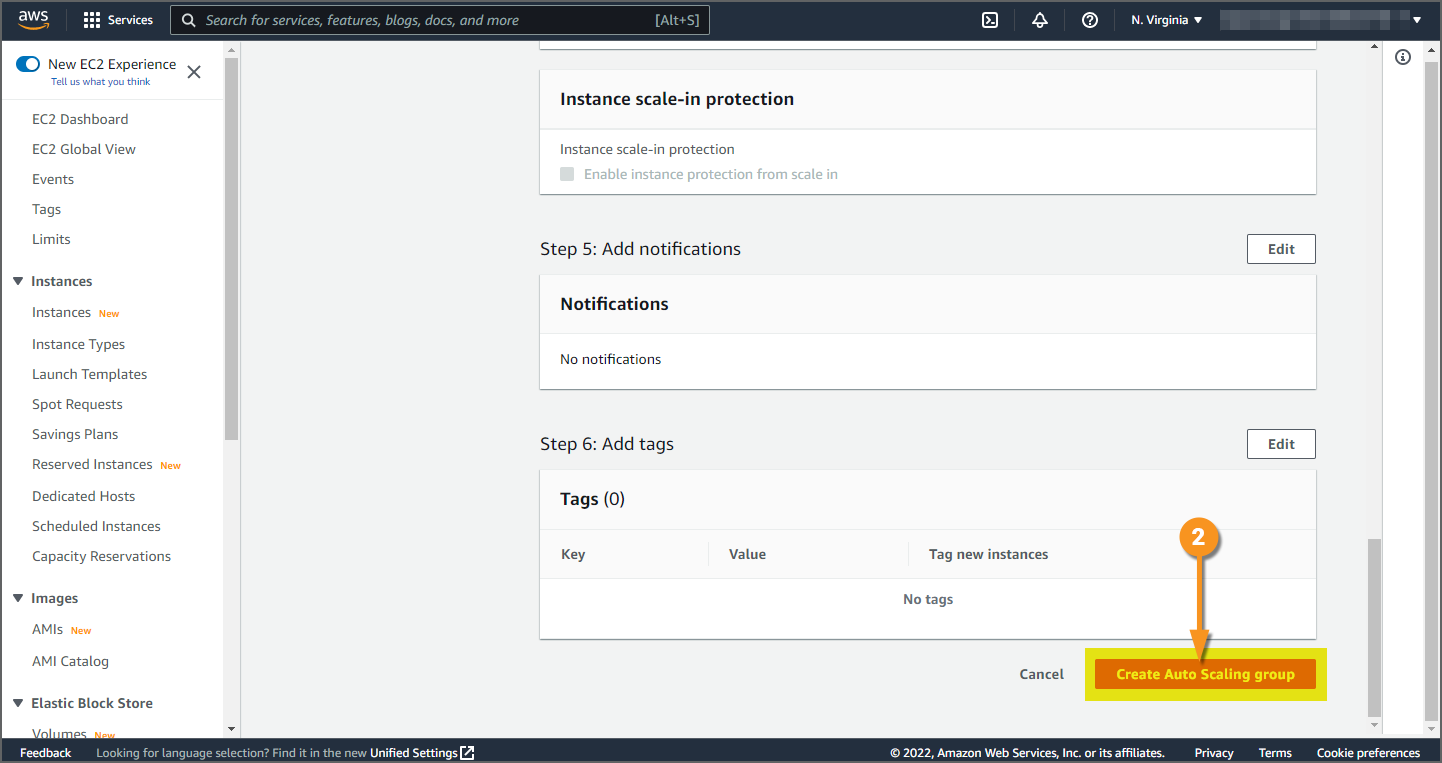Enable instance protection from scale in checkbox
The height and width of the screenshot is (763, 1442).
point(567,174)
